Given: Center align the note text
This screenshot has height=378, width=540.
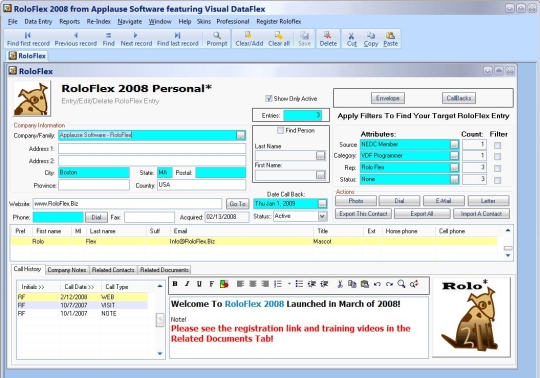Looking at the screenshot, I should point(253,284).
